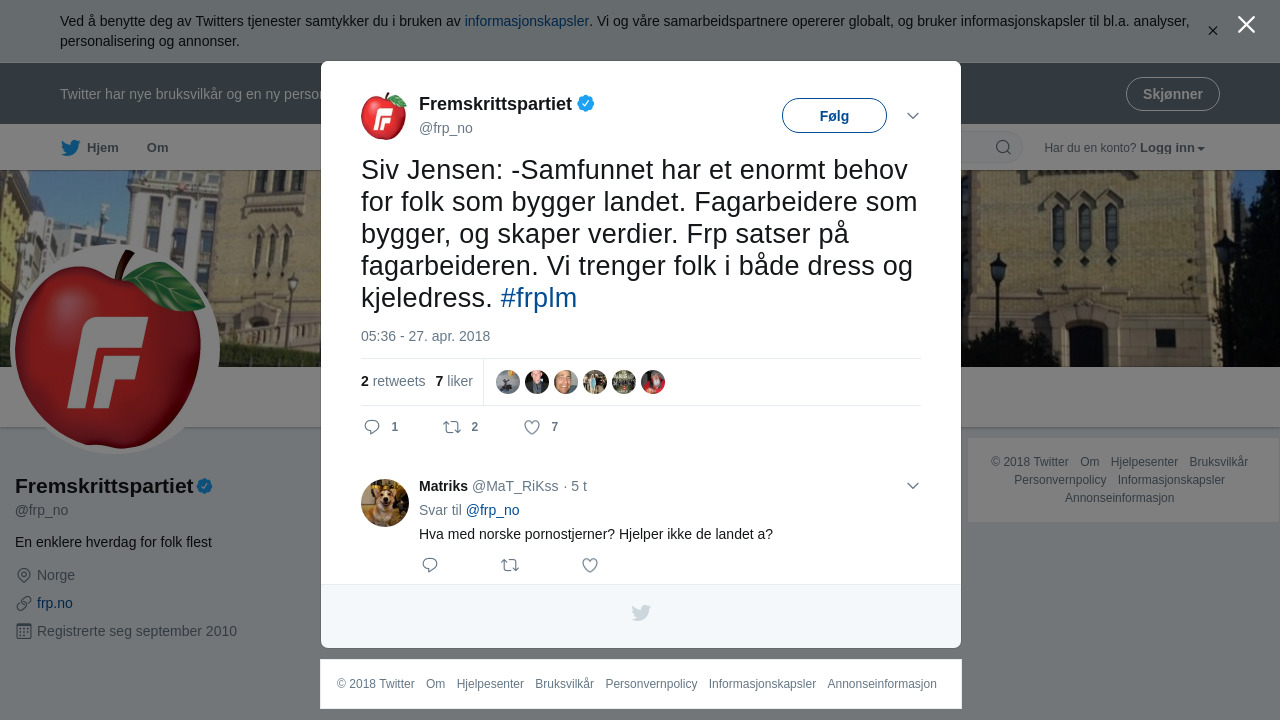The width and height of the screenshot is (1280, 720).
Task: Open the Logg inn dropdown
Action: (x=1172, y=148)
